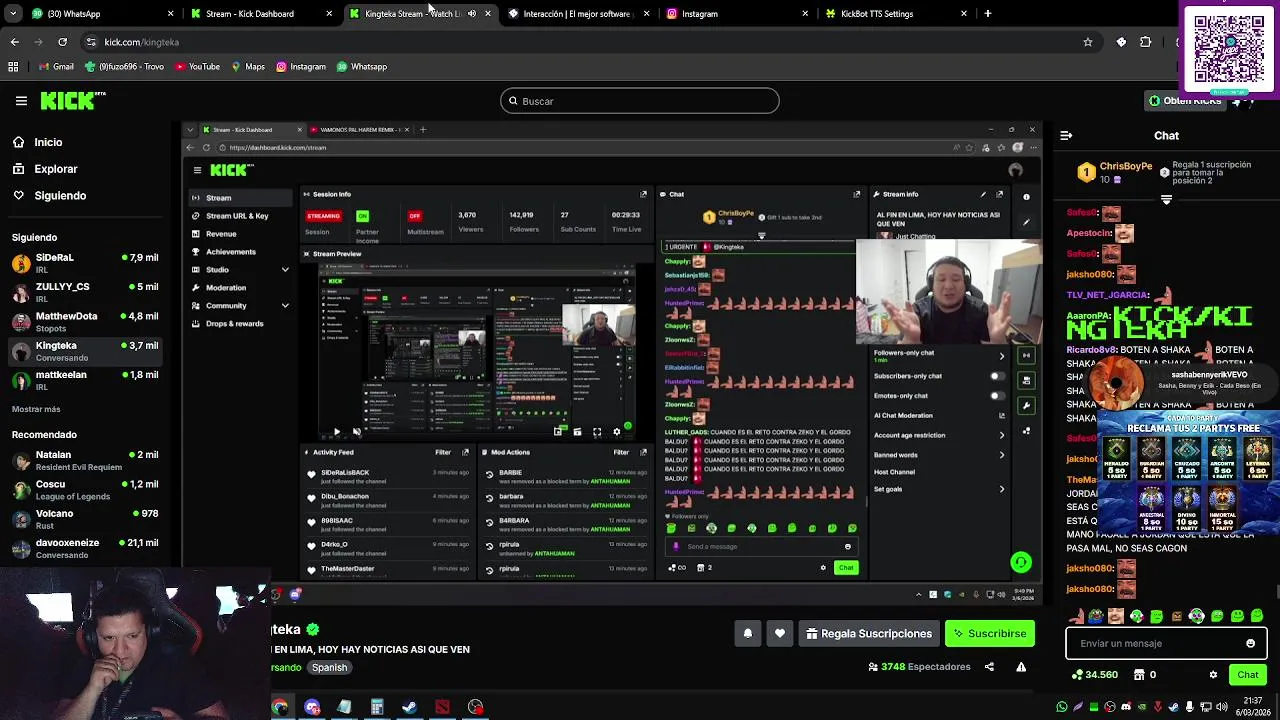Viewport: 1280px width, 720px height.
Task: Reload the kick.com page
Action: pyautogui.click(x=62, y=42)
